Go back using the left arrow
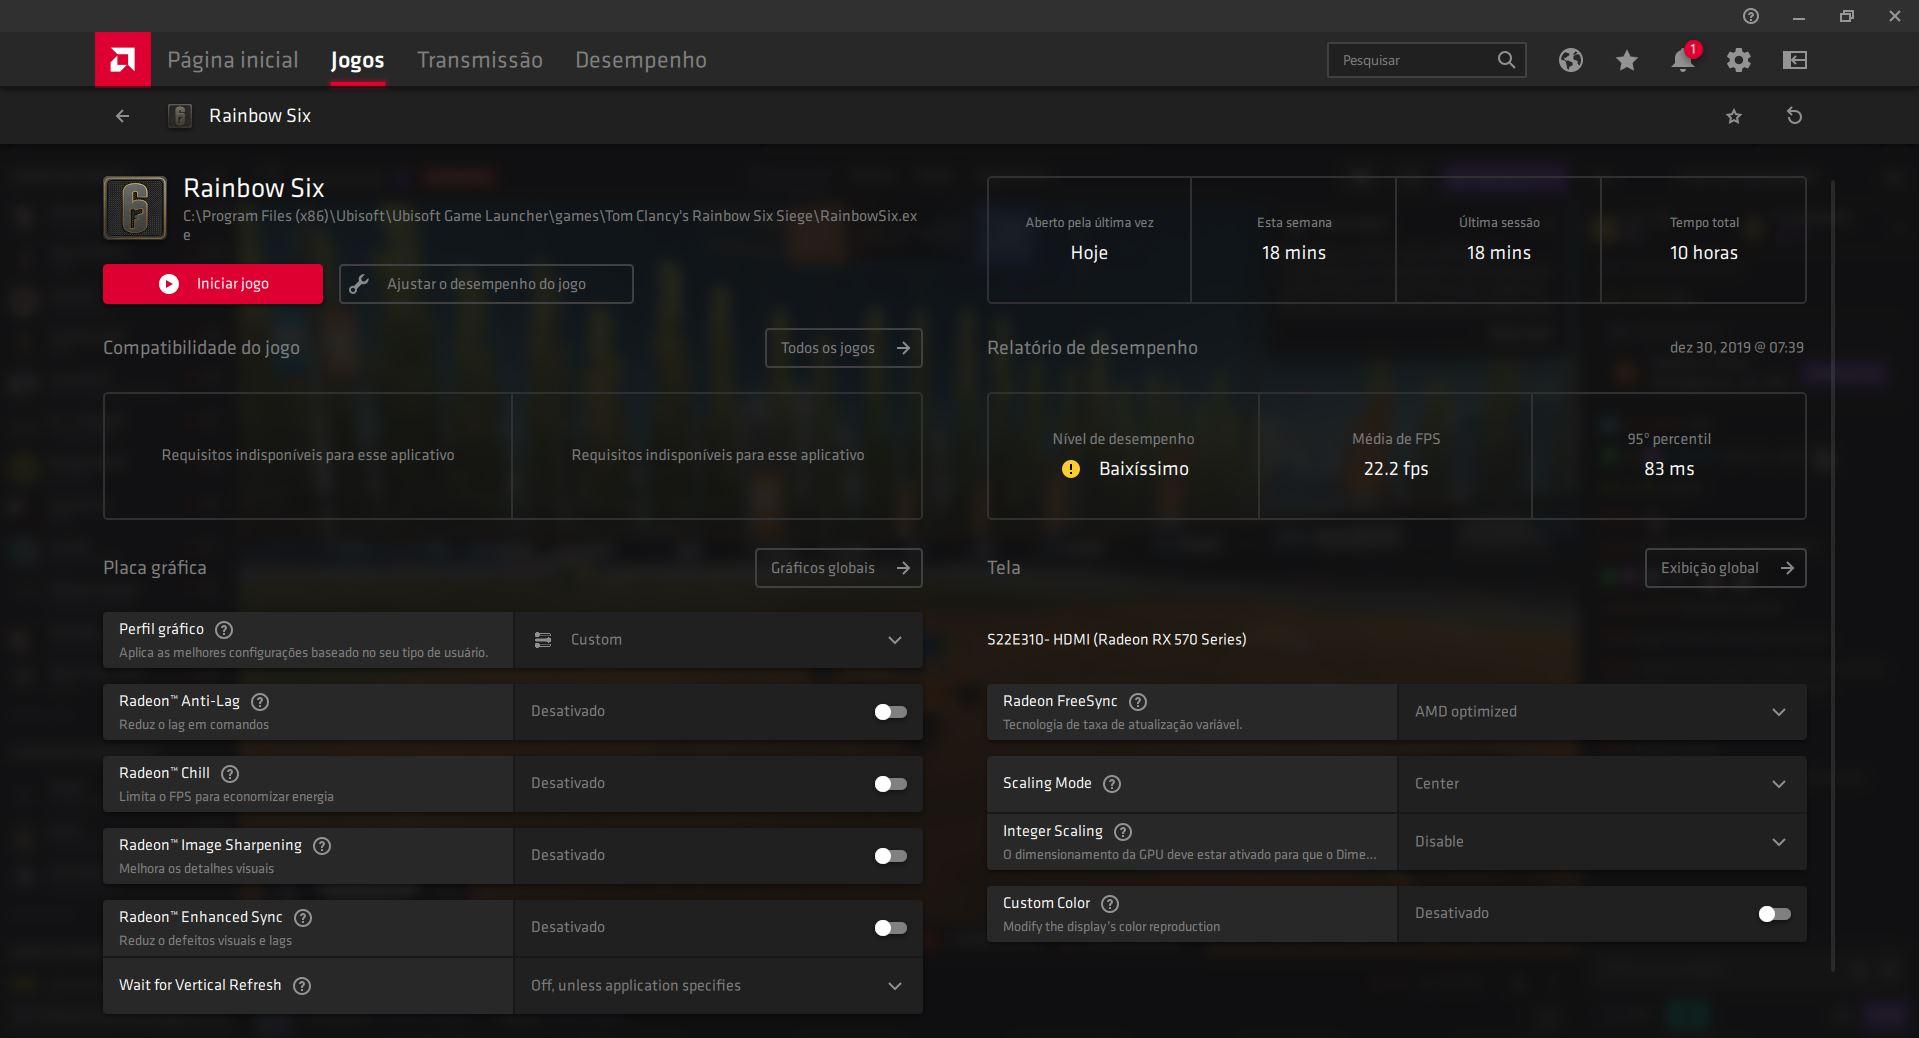 122,116
